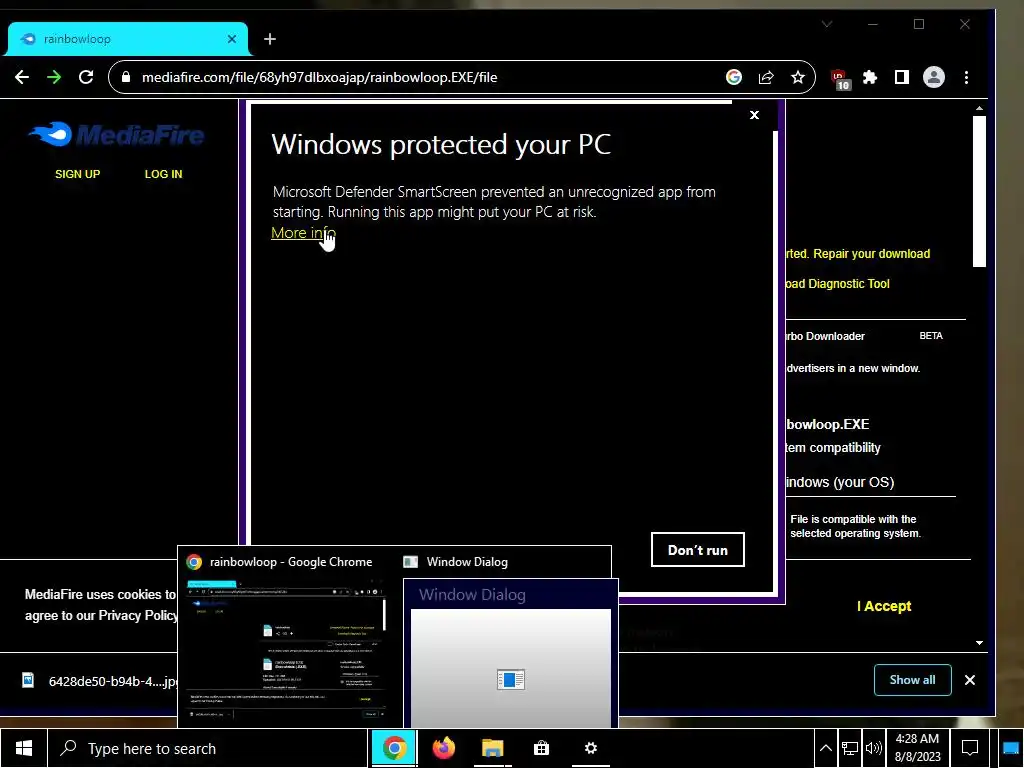
Task: Click the Don't run button
Action: pyautogui.click(x=697, y=550)
